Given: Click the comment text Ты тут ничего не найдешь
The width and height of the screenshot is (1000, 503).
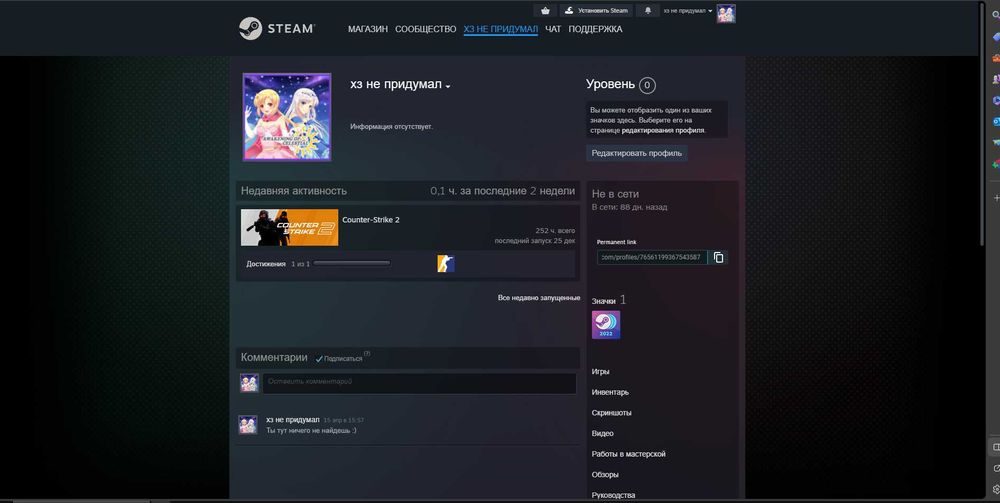Looking at the screenshot, I should click(x=311, y=430).
